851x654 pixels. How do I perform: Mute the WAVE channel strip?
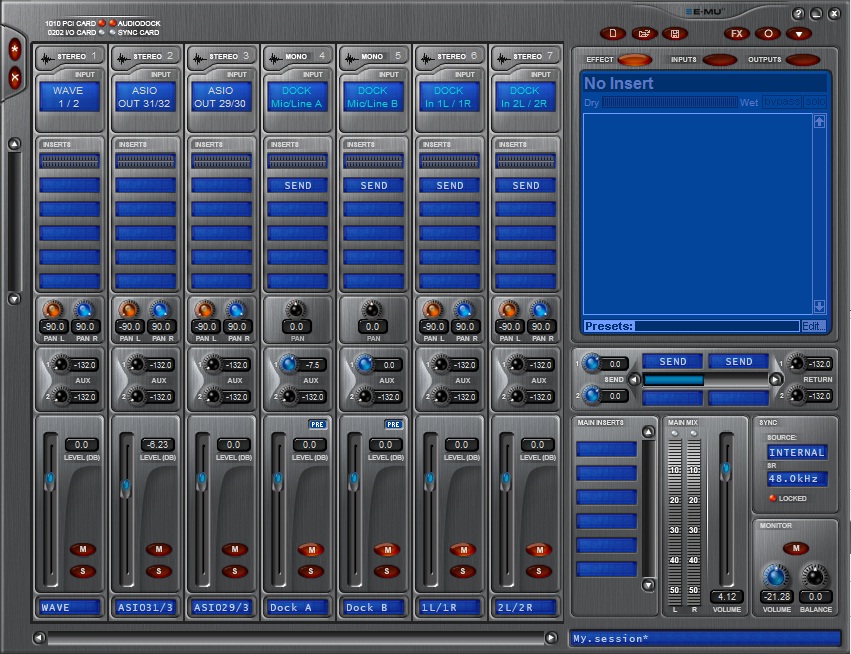pos(82,549)
